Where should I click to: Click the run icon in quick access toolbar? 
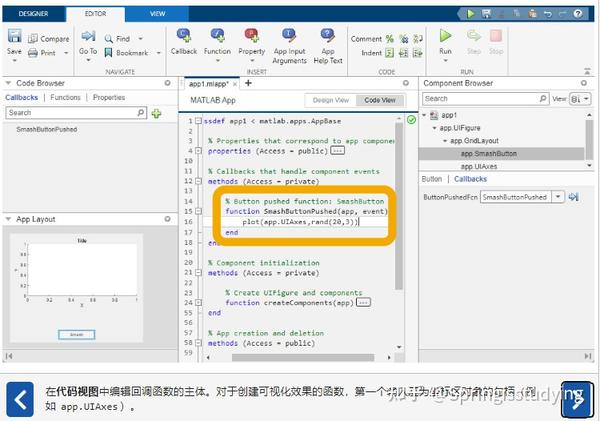coord(470,14)
